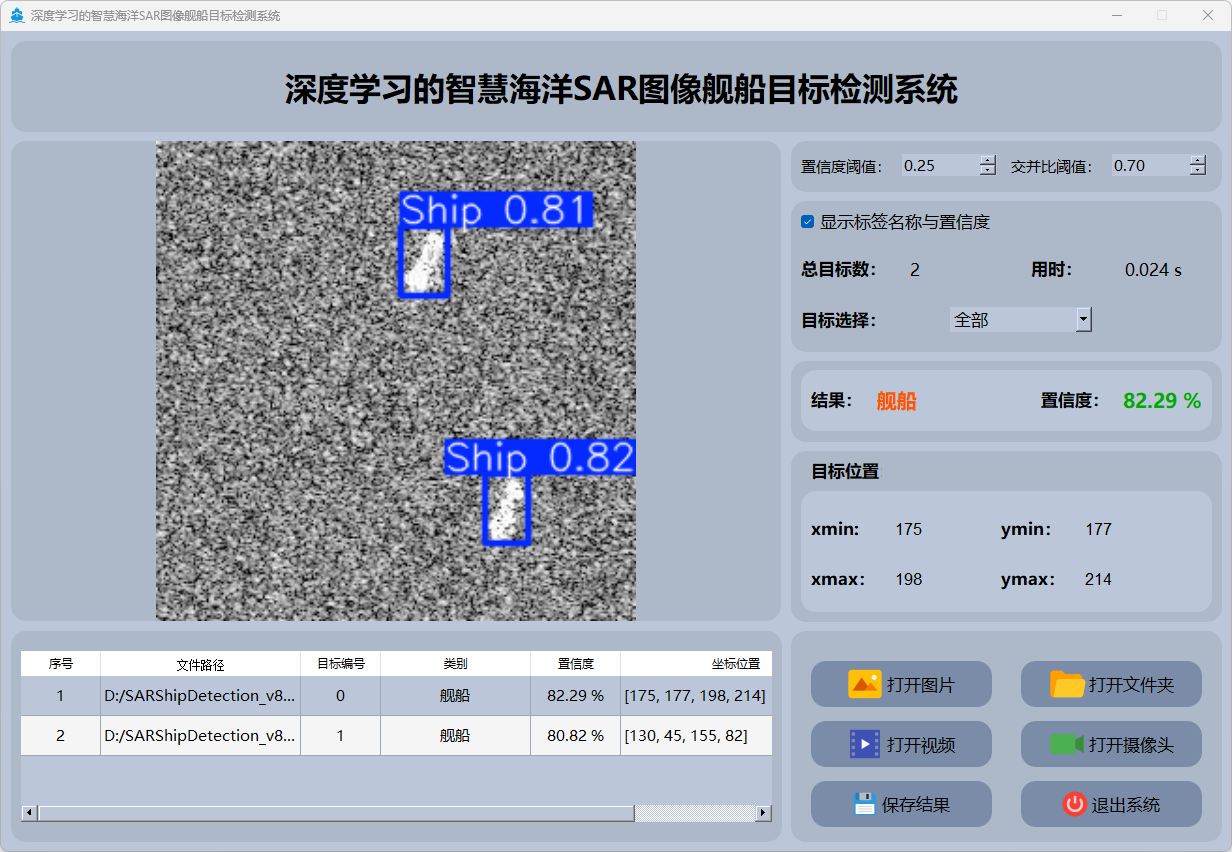Viewport: 1232px width, 852px height.
Task: Click the 置信度 column header
Action: (575, 664)
